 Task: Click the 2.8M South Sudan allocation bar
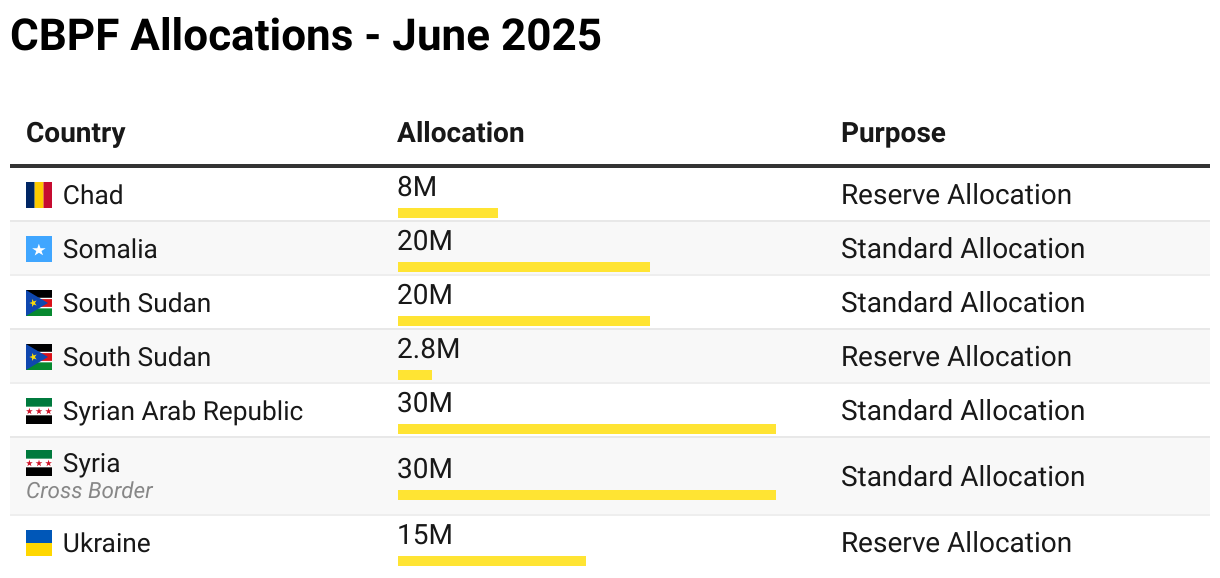click(x=415, y=375)
